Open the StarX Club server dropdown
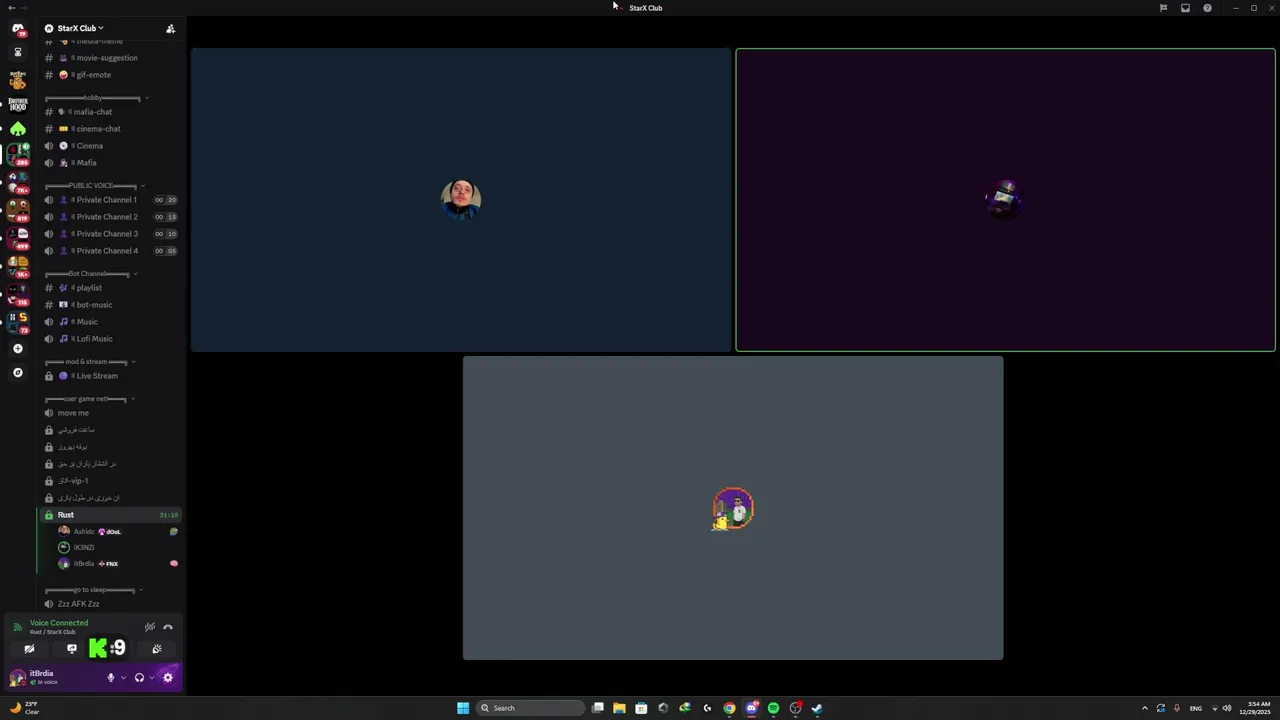The width and height of the screenshot is (1280, 720). [x=80, y=28]
